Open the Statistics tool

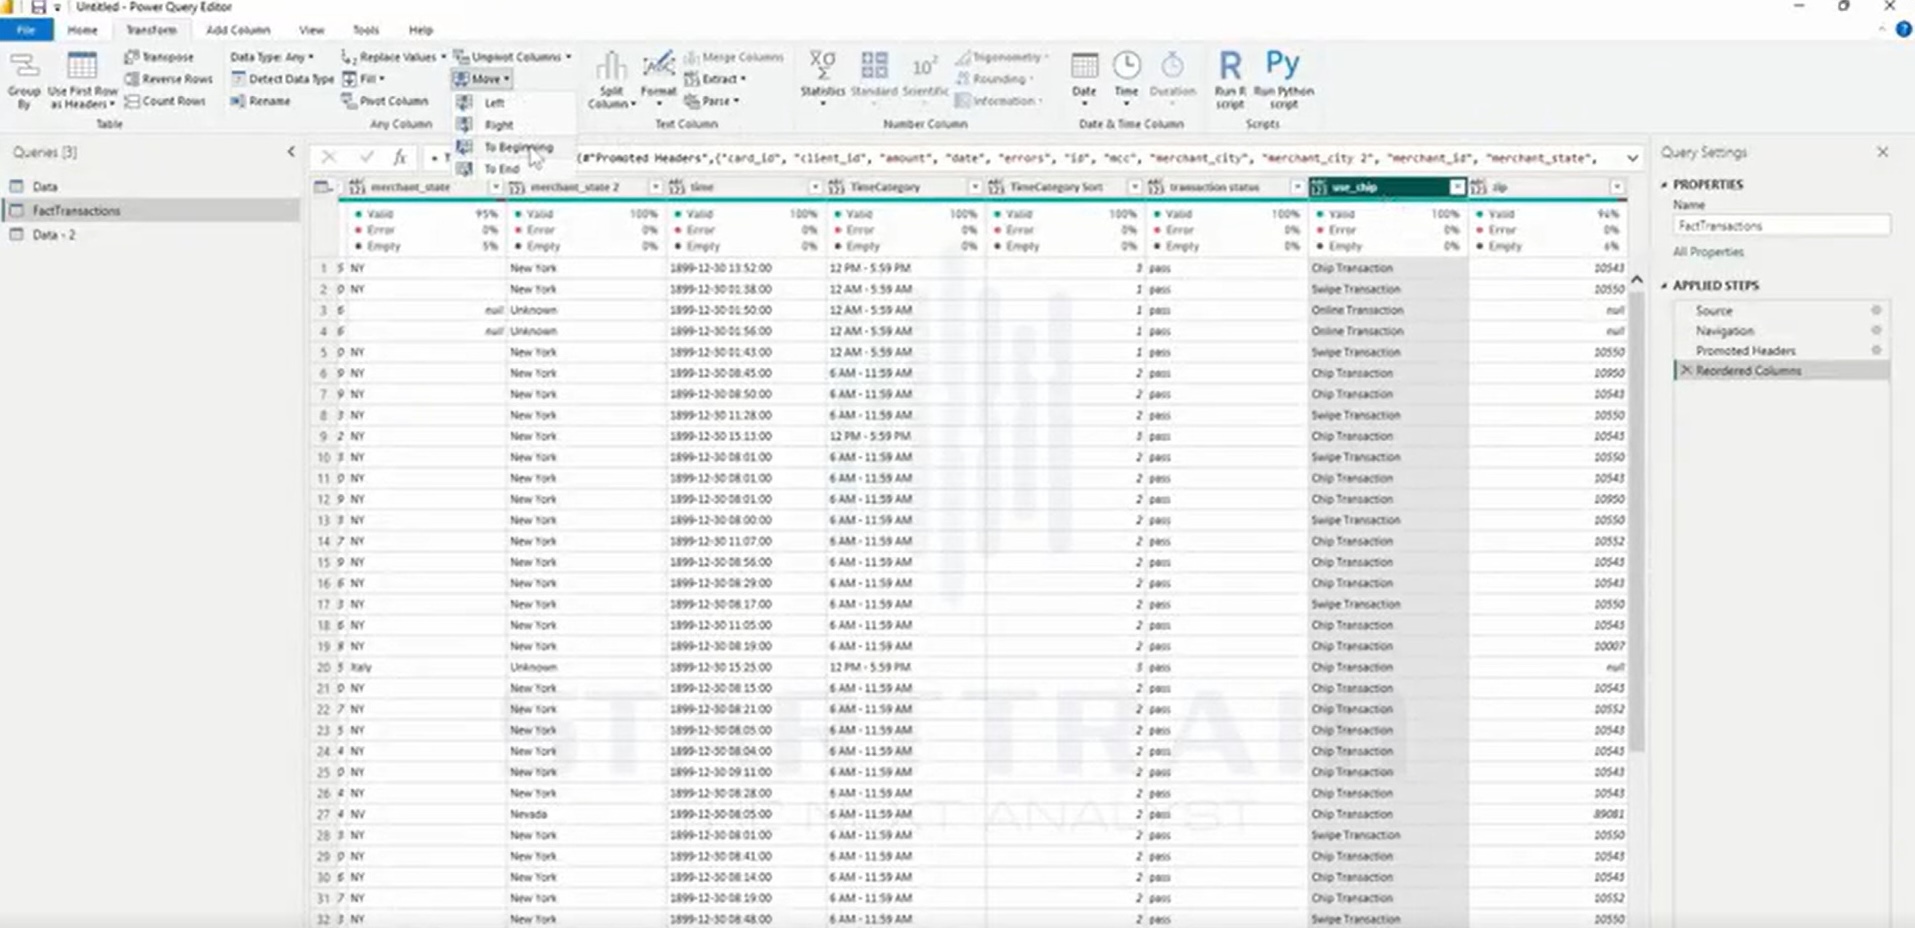(x=822, y=76)
